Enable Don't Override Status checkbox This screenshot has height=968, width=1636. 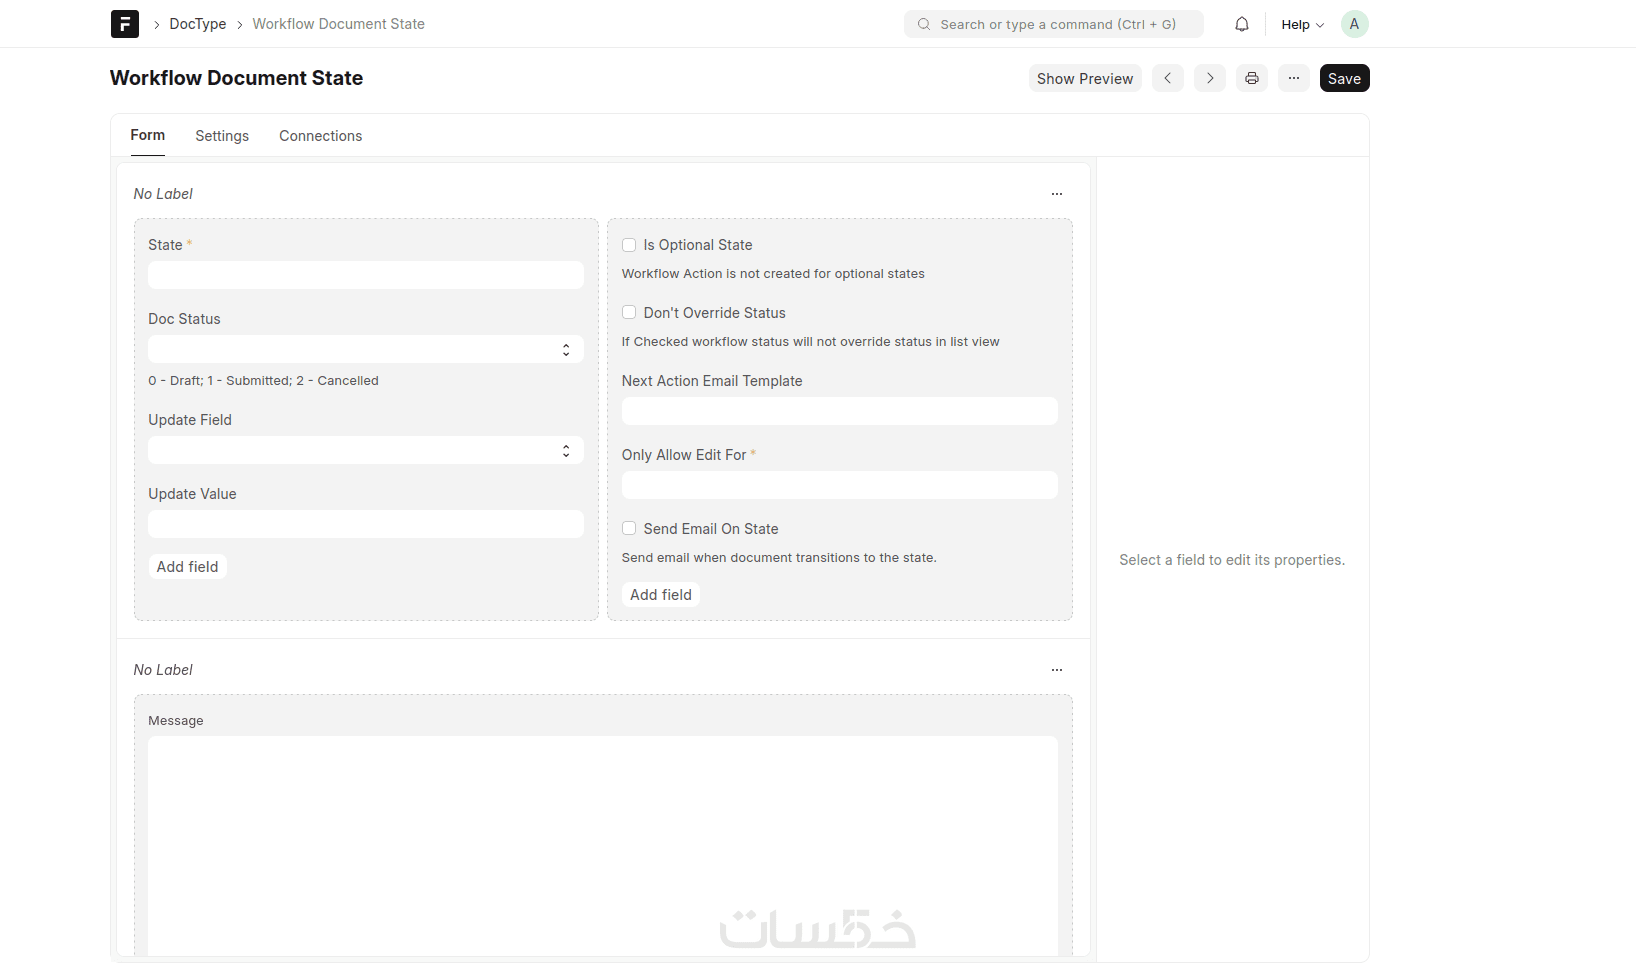click(629, 313)
